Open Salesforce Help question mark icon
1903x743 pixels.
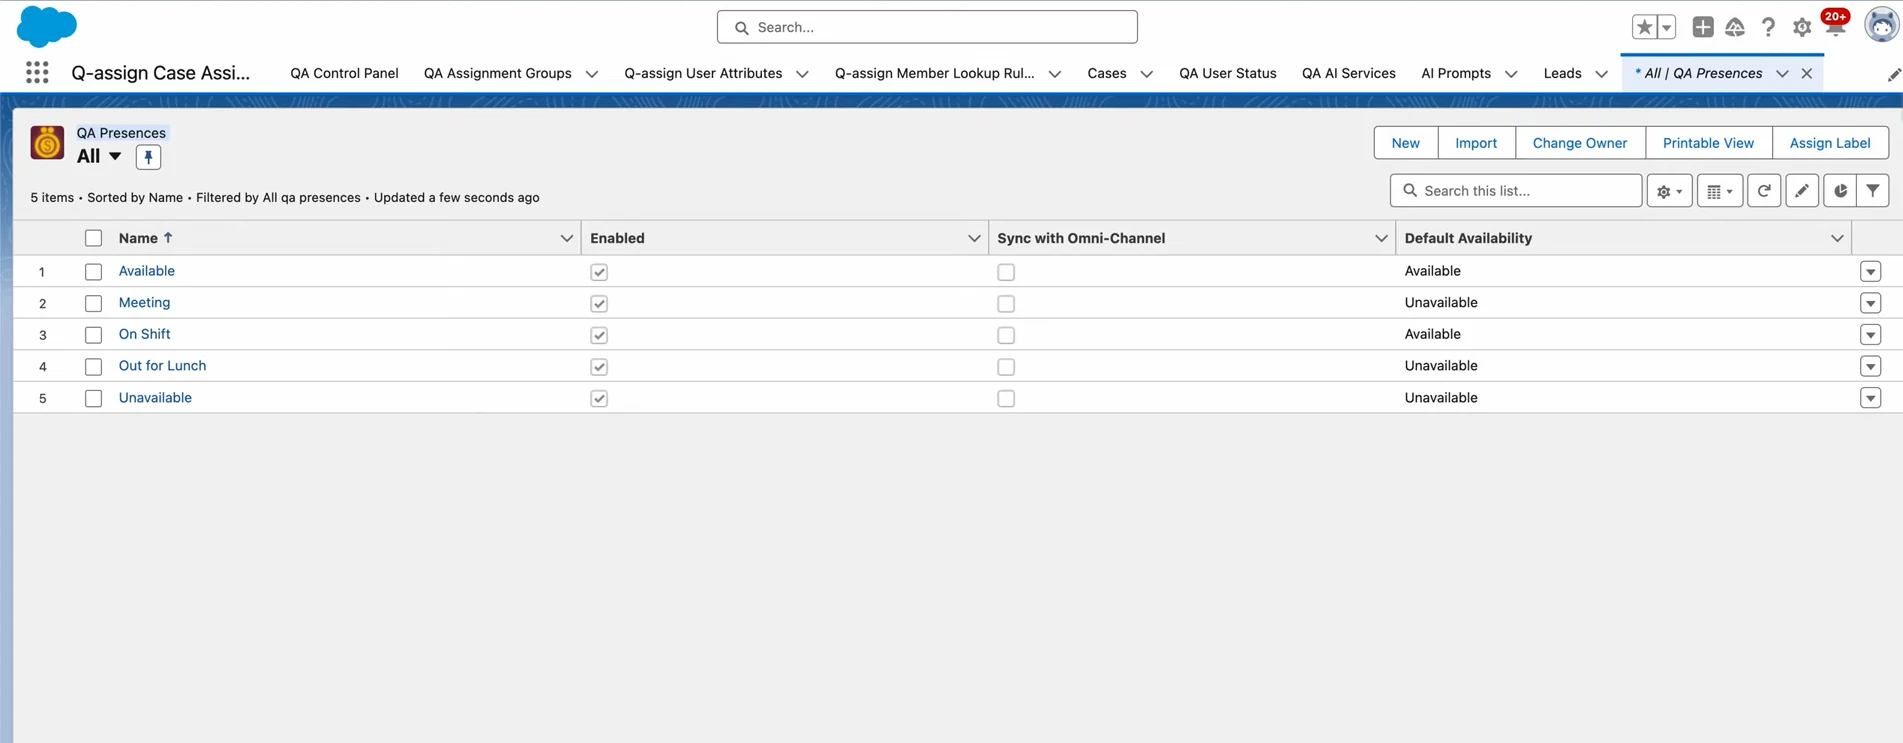click(x=1768, y=27)
